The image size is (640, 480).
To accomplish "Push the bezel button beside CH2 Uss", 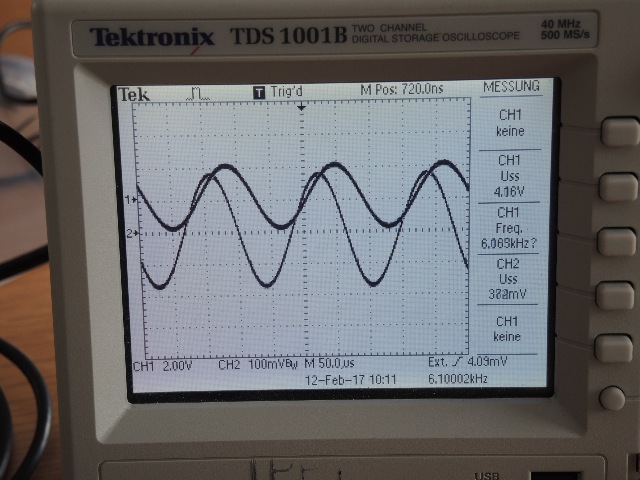I will [x=614, y=296].
